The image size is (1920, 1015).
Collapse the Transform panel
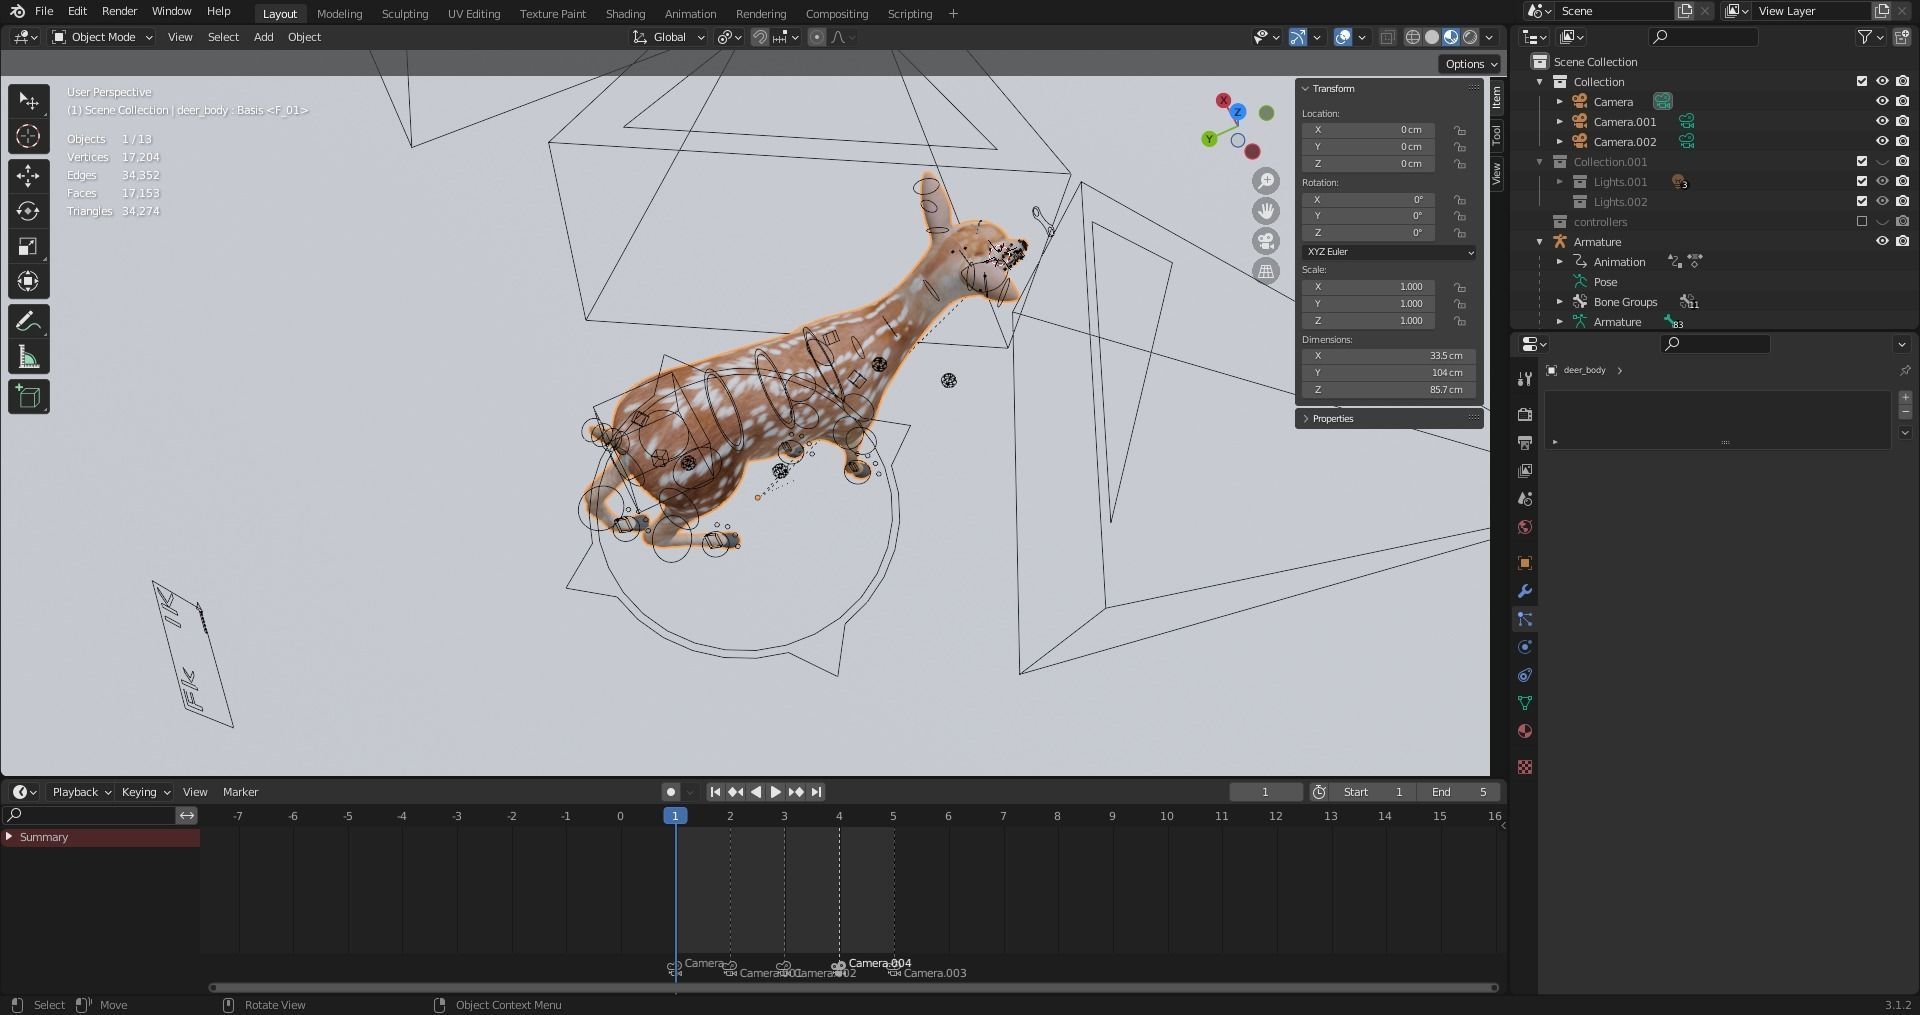(x=1333, y=88)
